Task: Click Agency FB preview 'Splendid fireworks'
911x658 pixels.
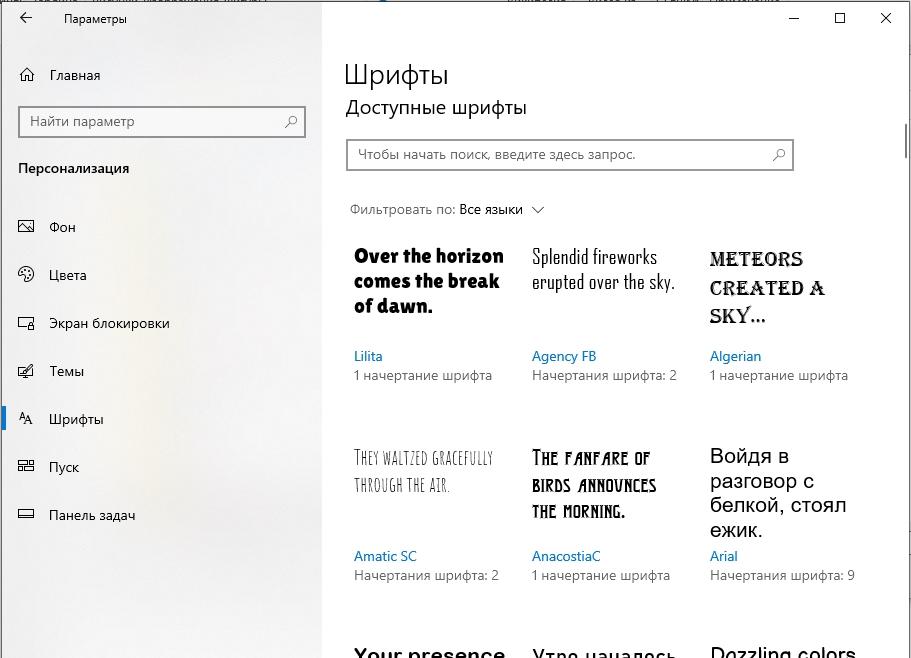Action: pyautogui.click(x=603, y=269)
